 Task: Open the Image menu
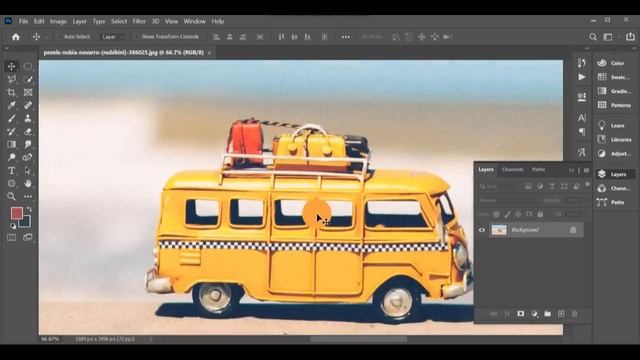[58, 21]
